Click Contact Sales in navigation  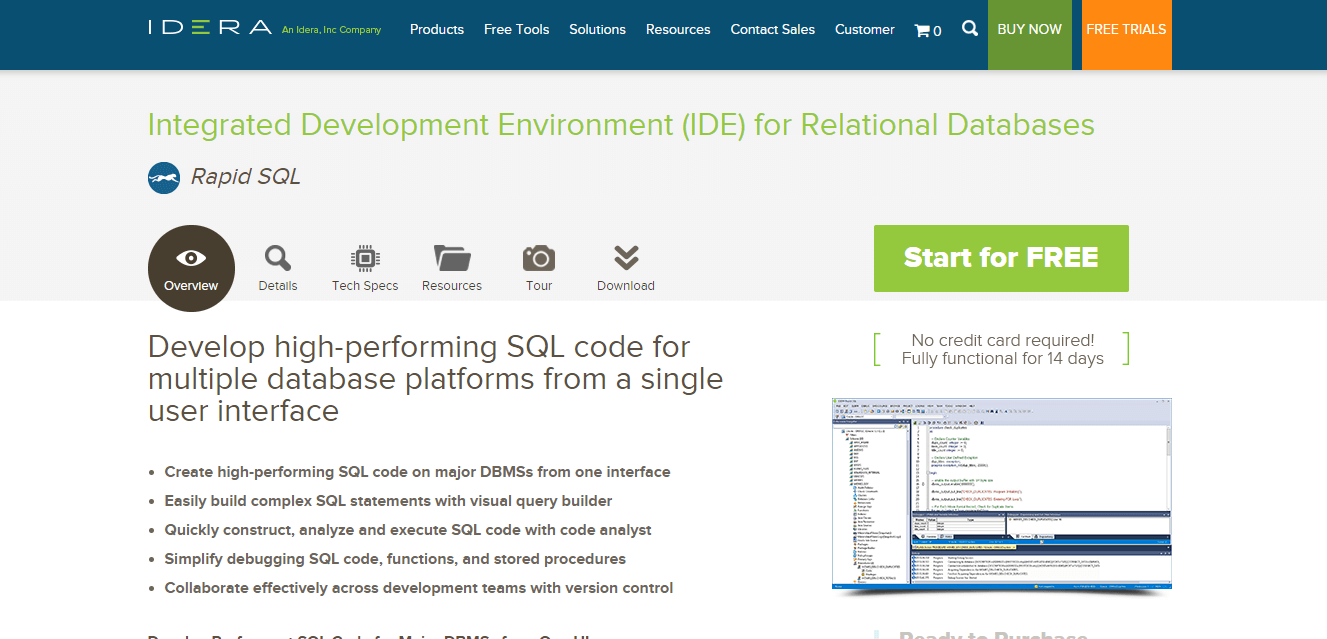[x=773, y=29]
